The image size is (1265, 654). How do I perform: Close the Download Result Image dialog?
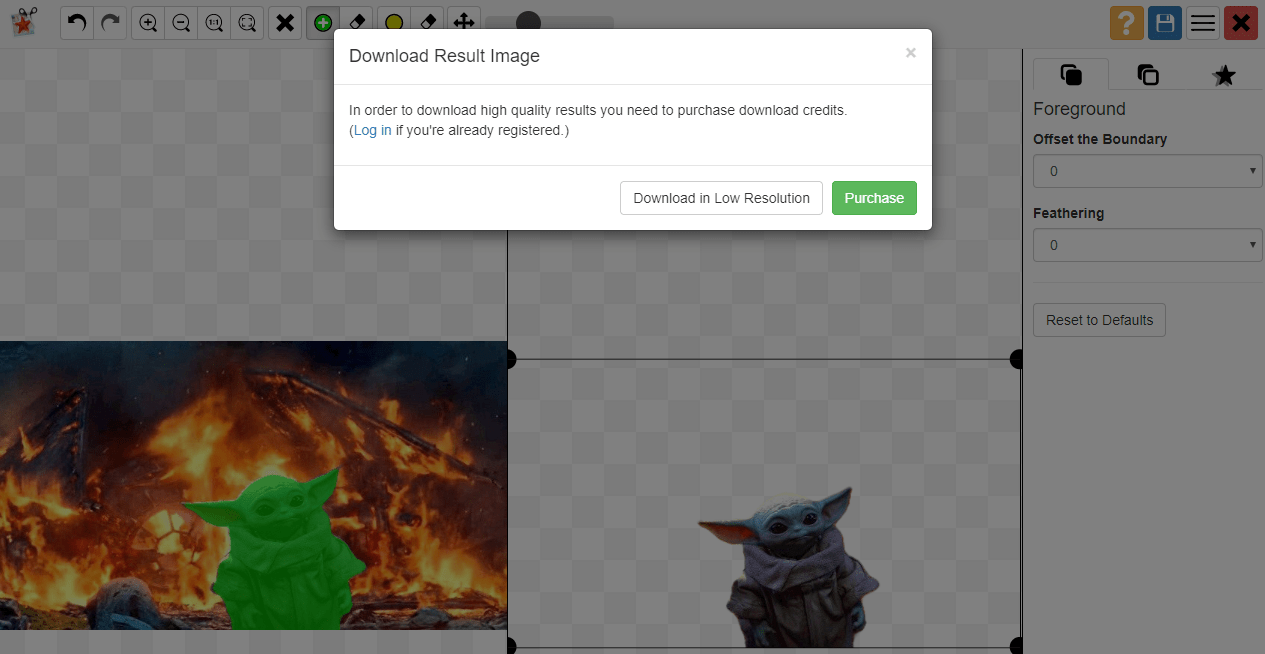[x=910, y=53]
